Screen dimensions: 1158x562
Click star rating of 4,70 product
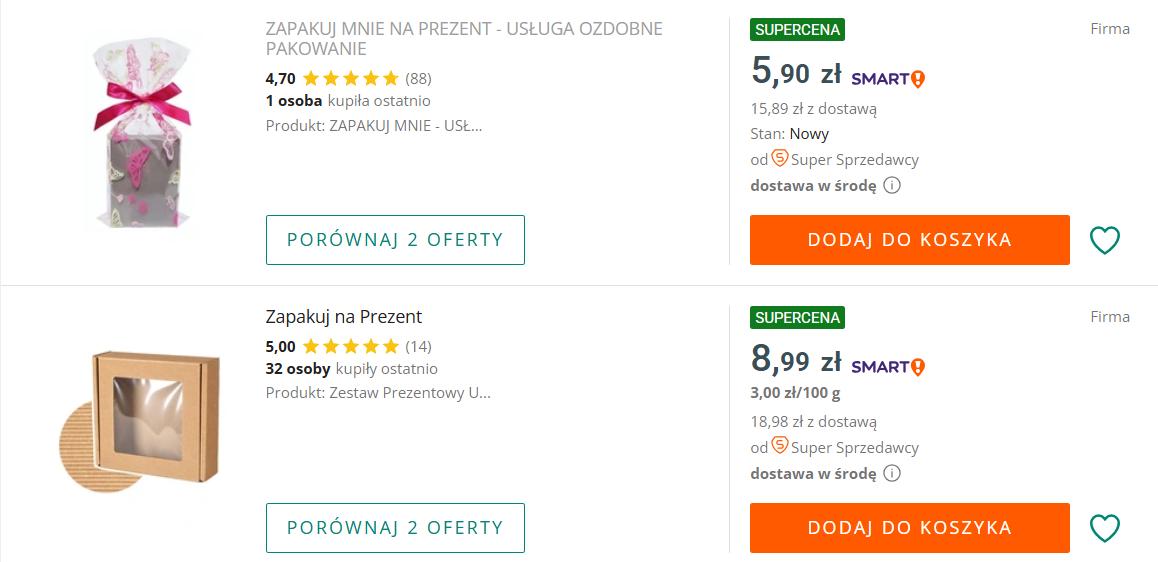click(x=350, y=78)
